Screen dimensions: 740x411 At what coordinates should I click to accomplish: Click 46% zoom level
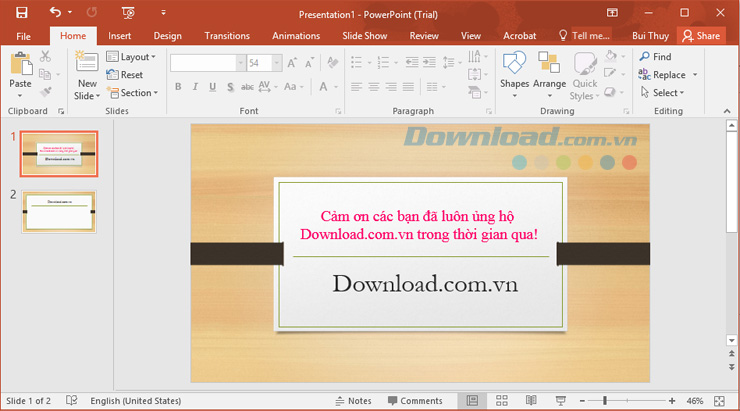pos(694,401)
